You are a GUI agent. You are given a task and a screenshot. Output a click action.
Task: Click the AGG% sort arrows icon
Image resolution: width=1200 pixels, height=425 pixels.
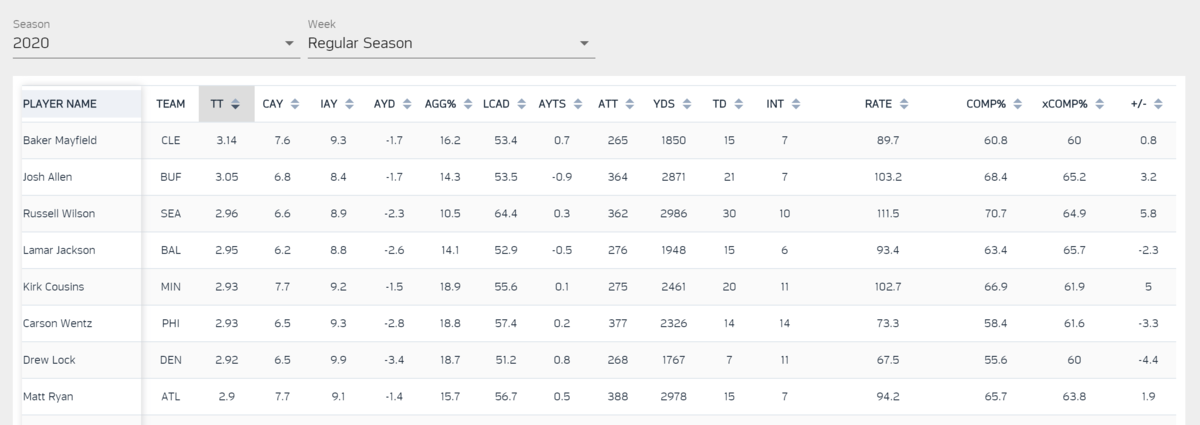[x=467, y=104]
